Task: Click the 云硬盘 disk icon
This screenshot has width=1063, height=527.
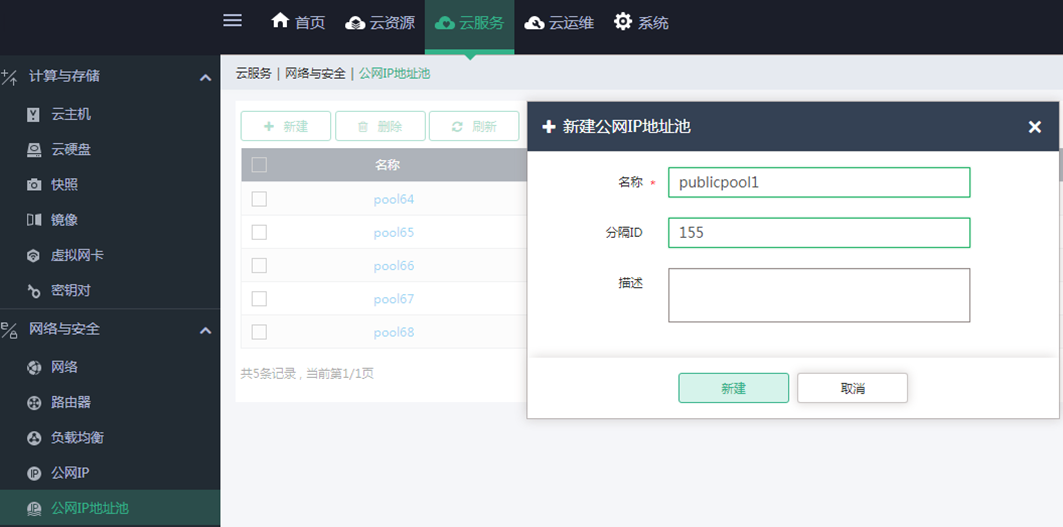Action: click(x=34, y=150)
